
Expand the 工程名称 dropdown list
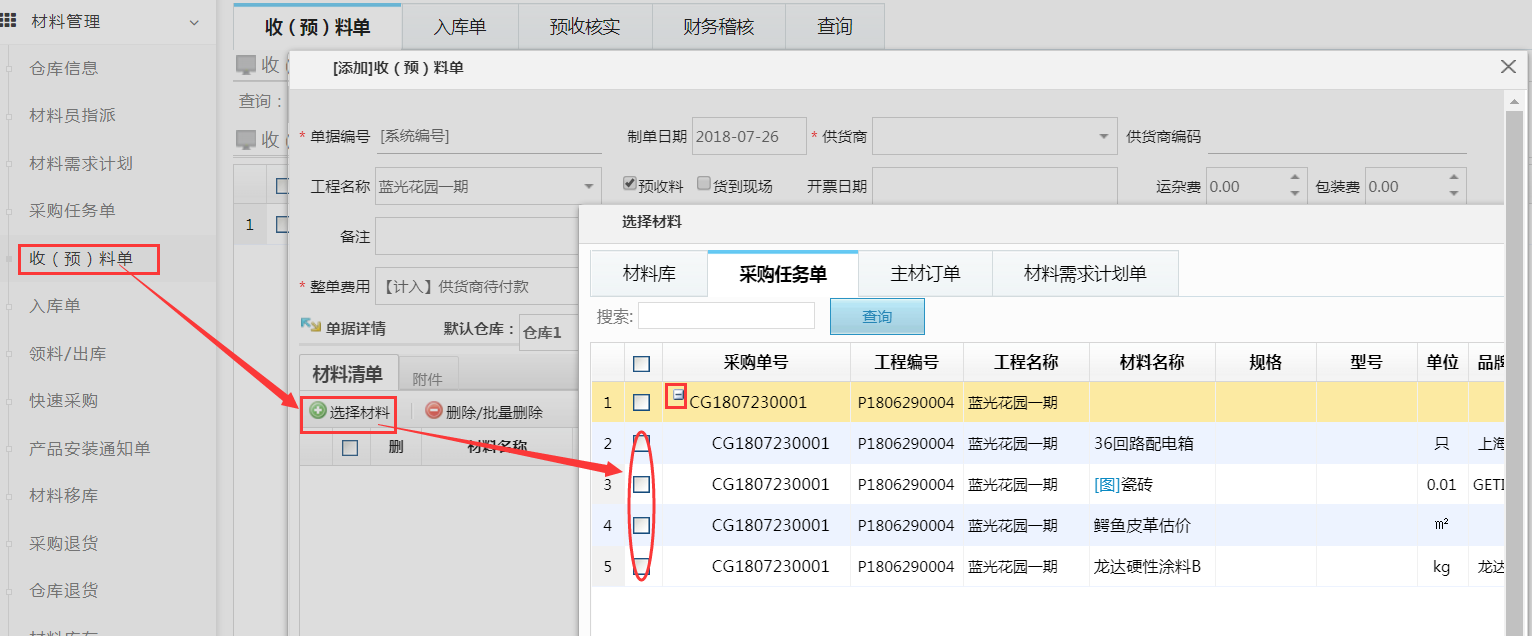tap(588, 187)
